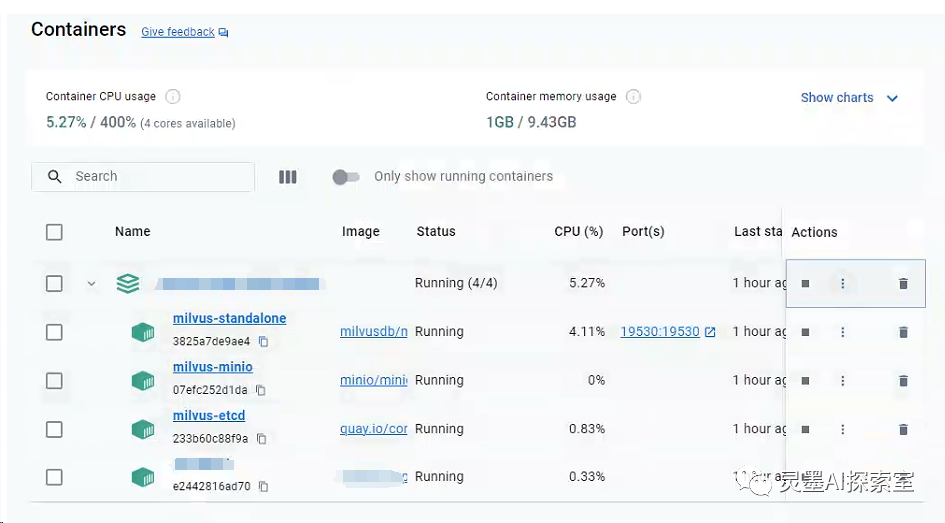Screen dimensions: 945x523
Task: Collapse the compose stack group chevron
Action: click(91, 283)
